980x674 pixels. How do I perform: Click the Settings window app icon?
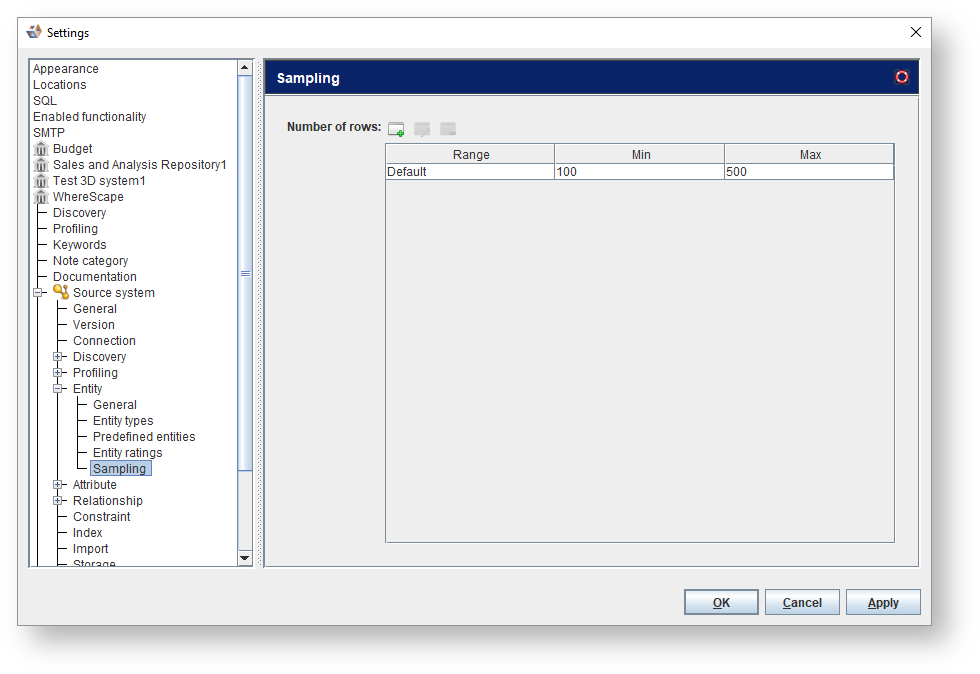coord(34,32)
